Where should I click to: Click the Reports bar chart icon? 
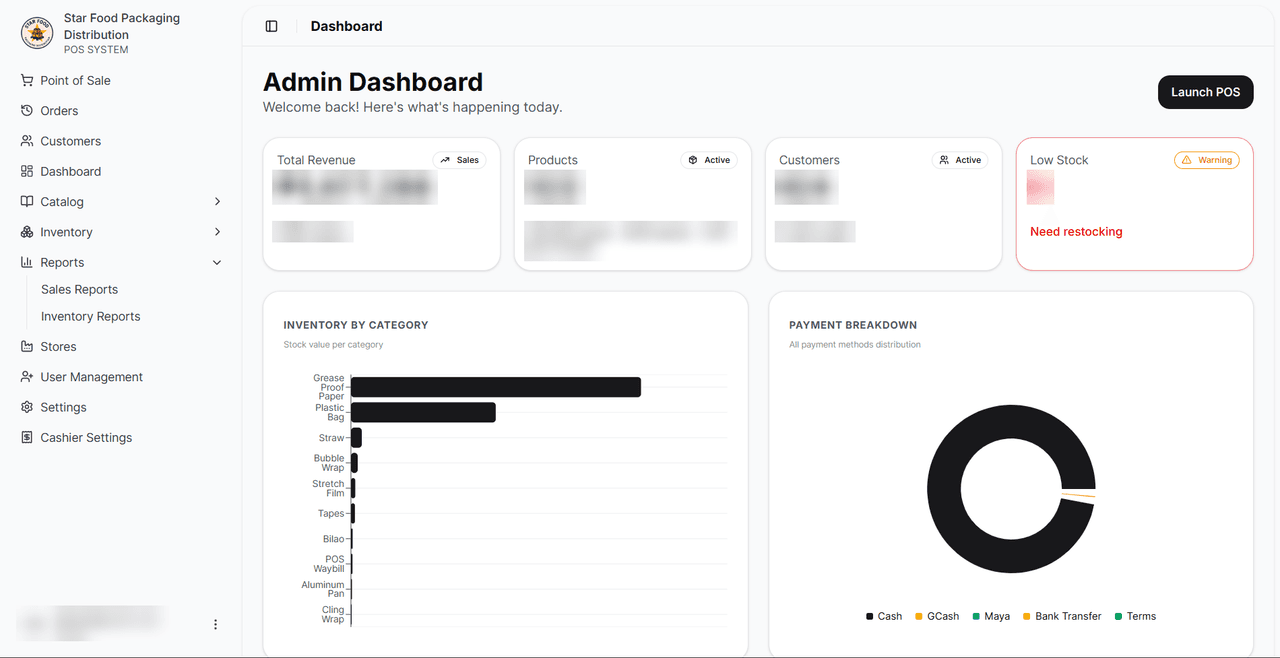pos(27,262)
